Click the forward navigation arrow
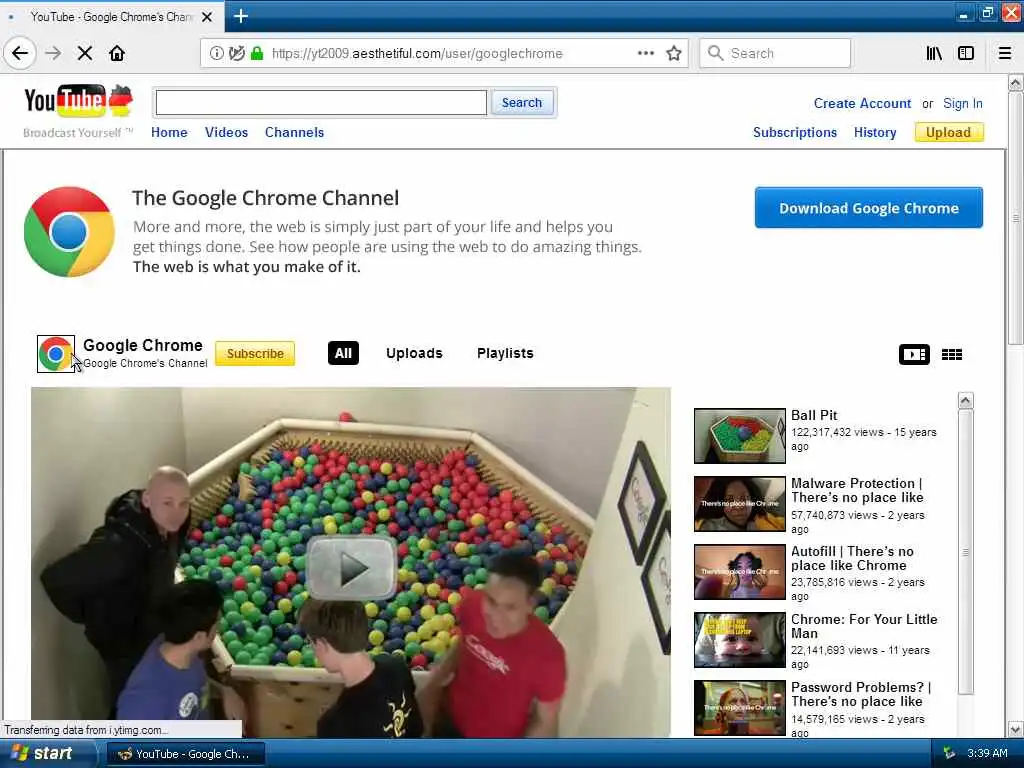1024x768 pixels. click(x=53, y=53)
